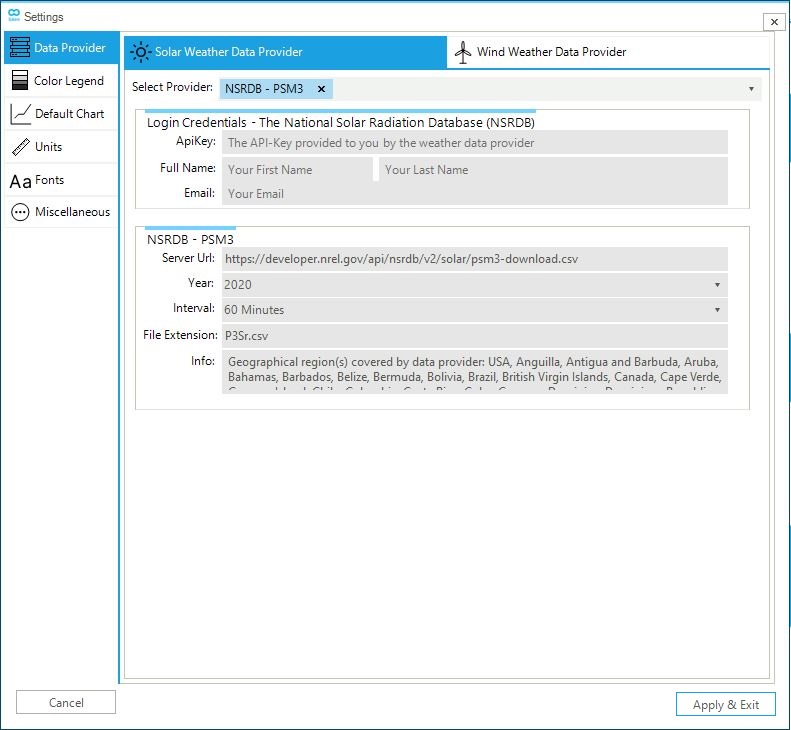This screenshot has height=730, width=791.
Task: Click the Email label
Action: 199,193
